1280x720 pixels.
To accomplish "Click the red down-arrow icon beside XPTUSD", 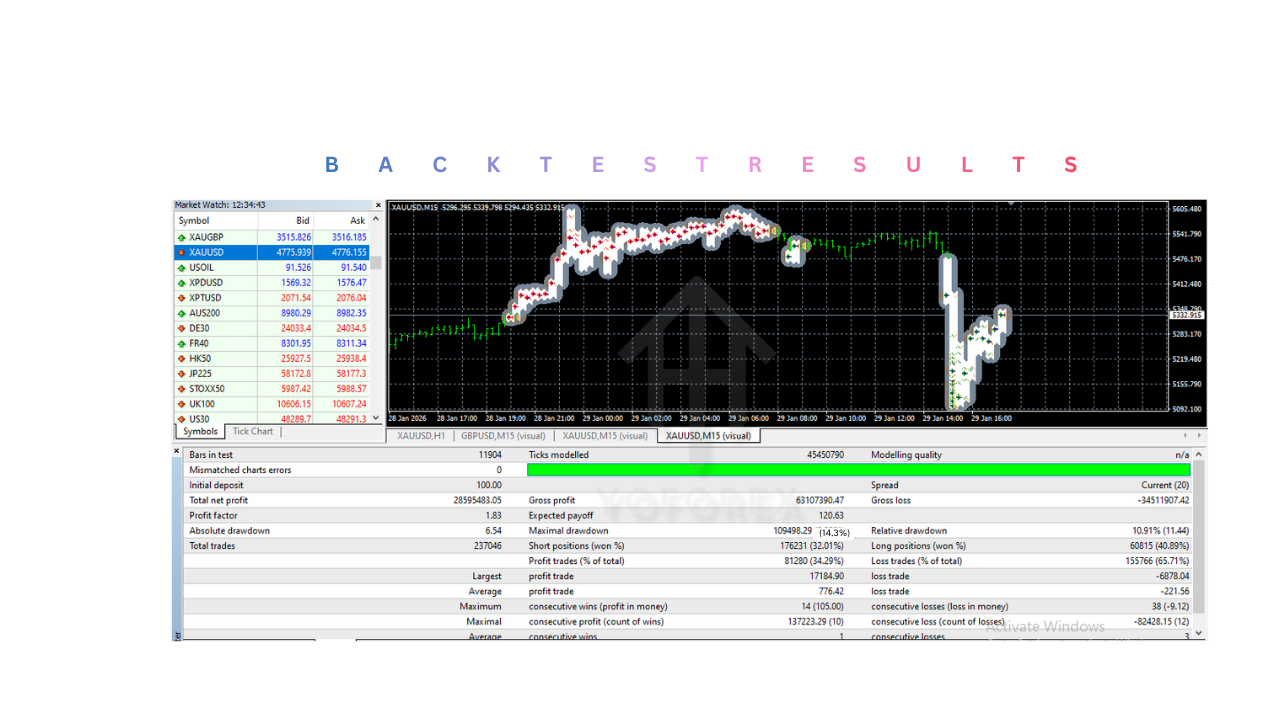I will (x=181, y=298).
